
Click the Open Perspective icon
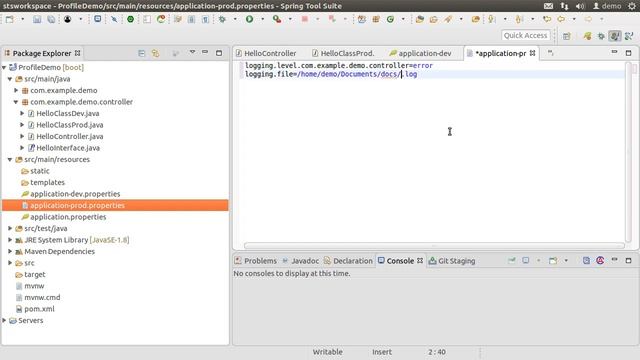(567, 36)
